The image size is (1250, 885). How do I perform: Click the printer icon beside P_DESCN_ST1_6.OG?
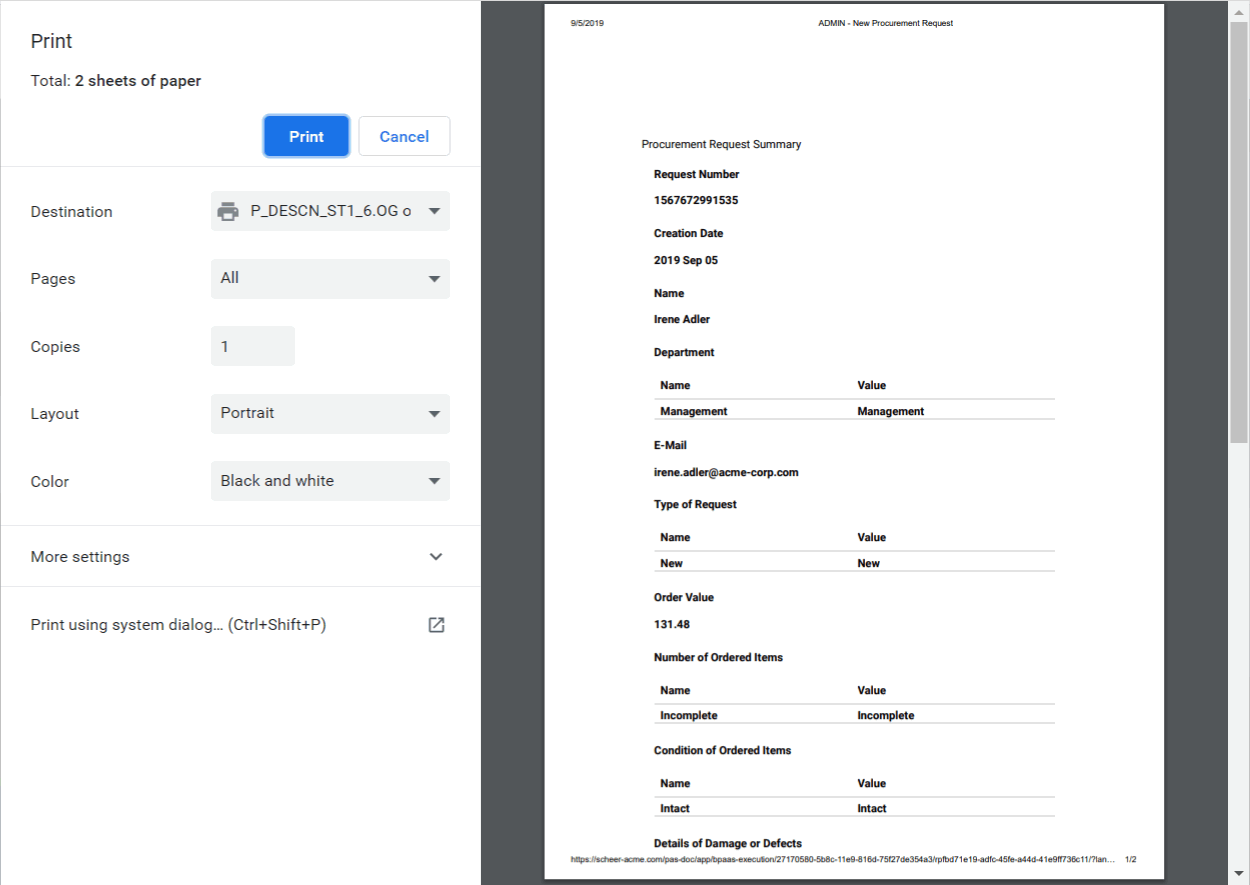click(x=229, y=210)
